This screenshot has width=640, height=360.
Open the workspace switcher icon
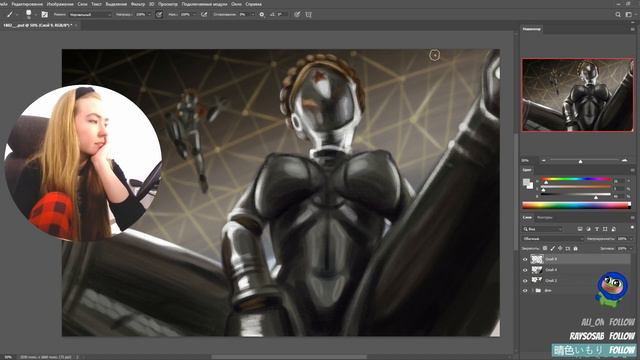pos(629,14)
